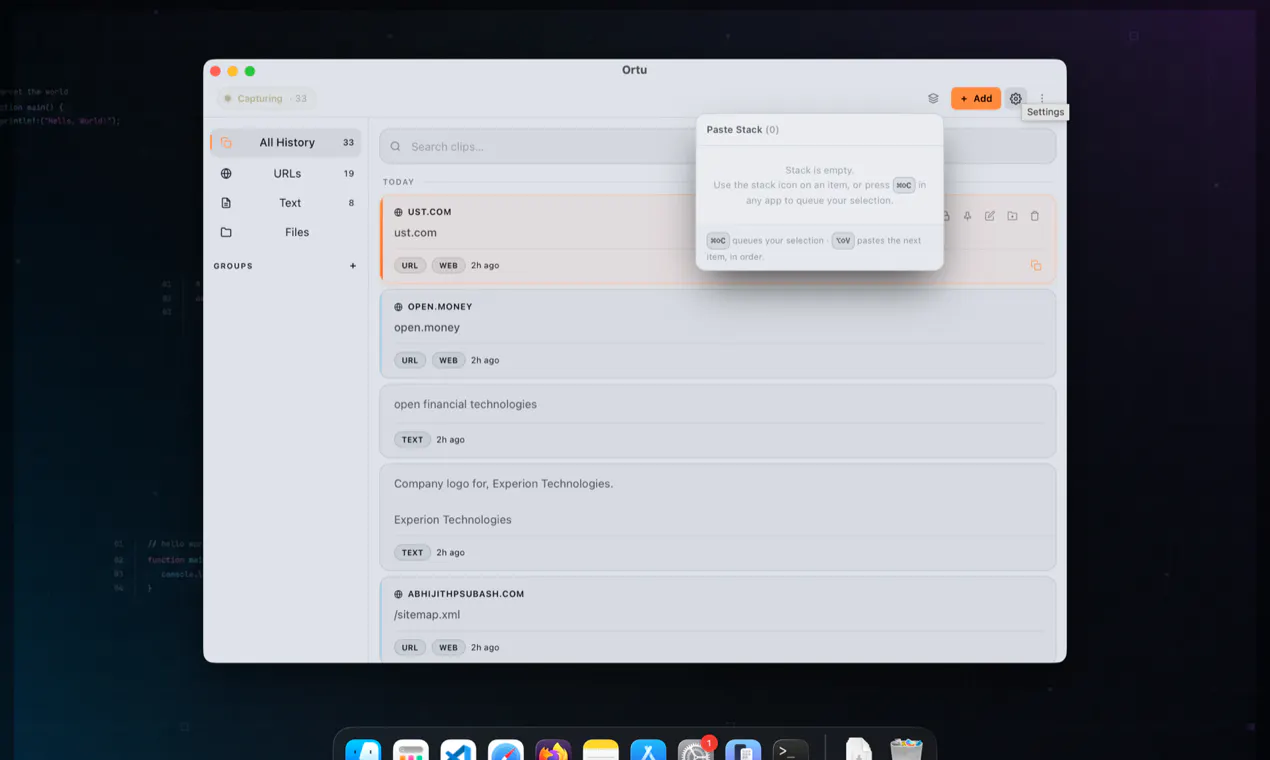This screenshot has height=760, width=1270.
Task: Click the WEB tag on open.money clip
Action: click(448, 360)
